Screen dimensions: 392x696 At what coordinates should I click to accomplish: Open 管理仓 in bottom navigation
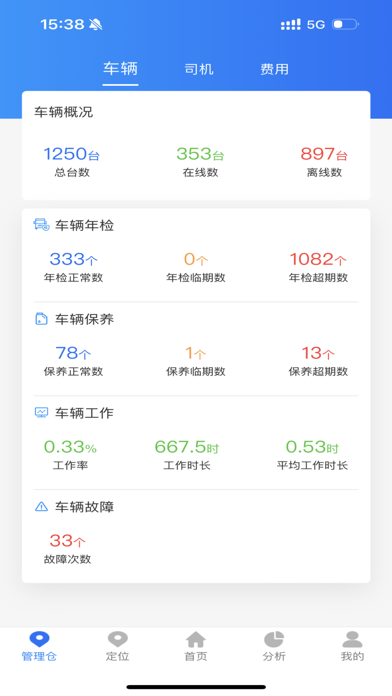pos(40,647)
